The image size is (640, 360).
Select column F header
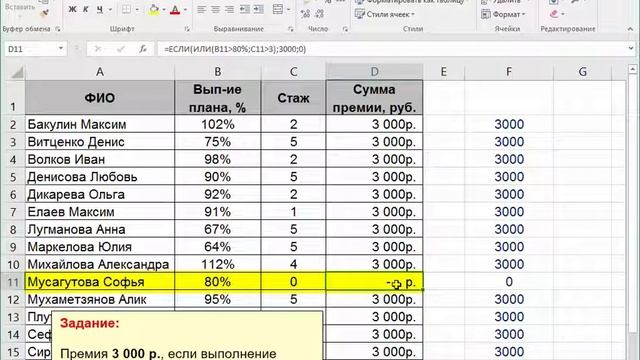point(509,72)
